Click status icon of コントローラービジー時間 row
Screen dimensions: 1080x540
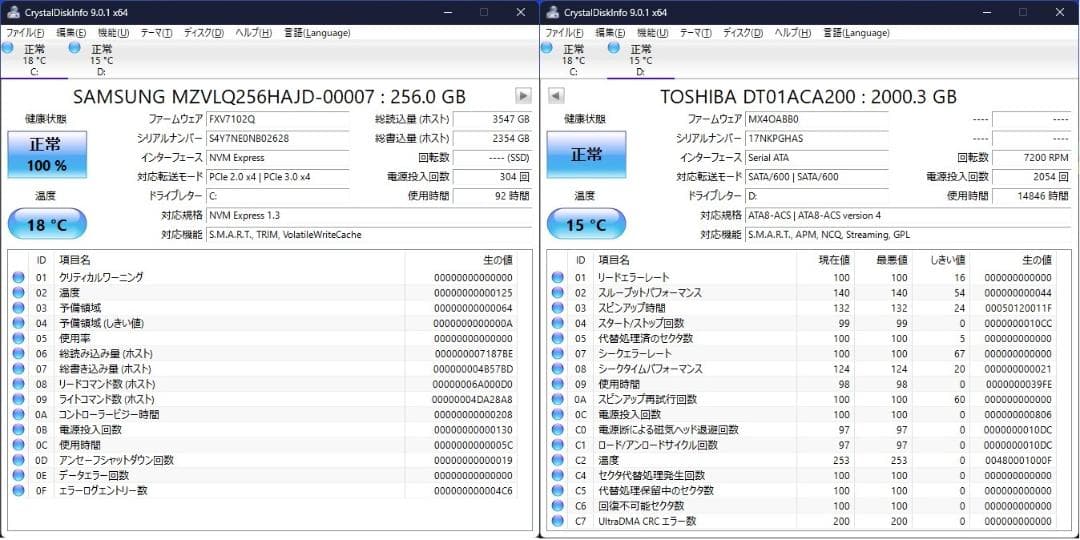18,415
